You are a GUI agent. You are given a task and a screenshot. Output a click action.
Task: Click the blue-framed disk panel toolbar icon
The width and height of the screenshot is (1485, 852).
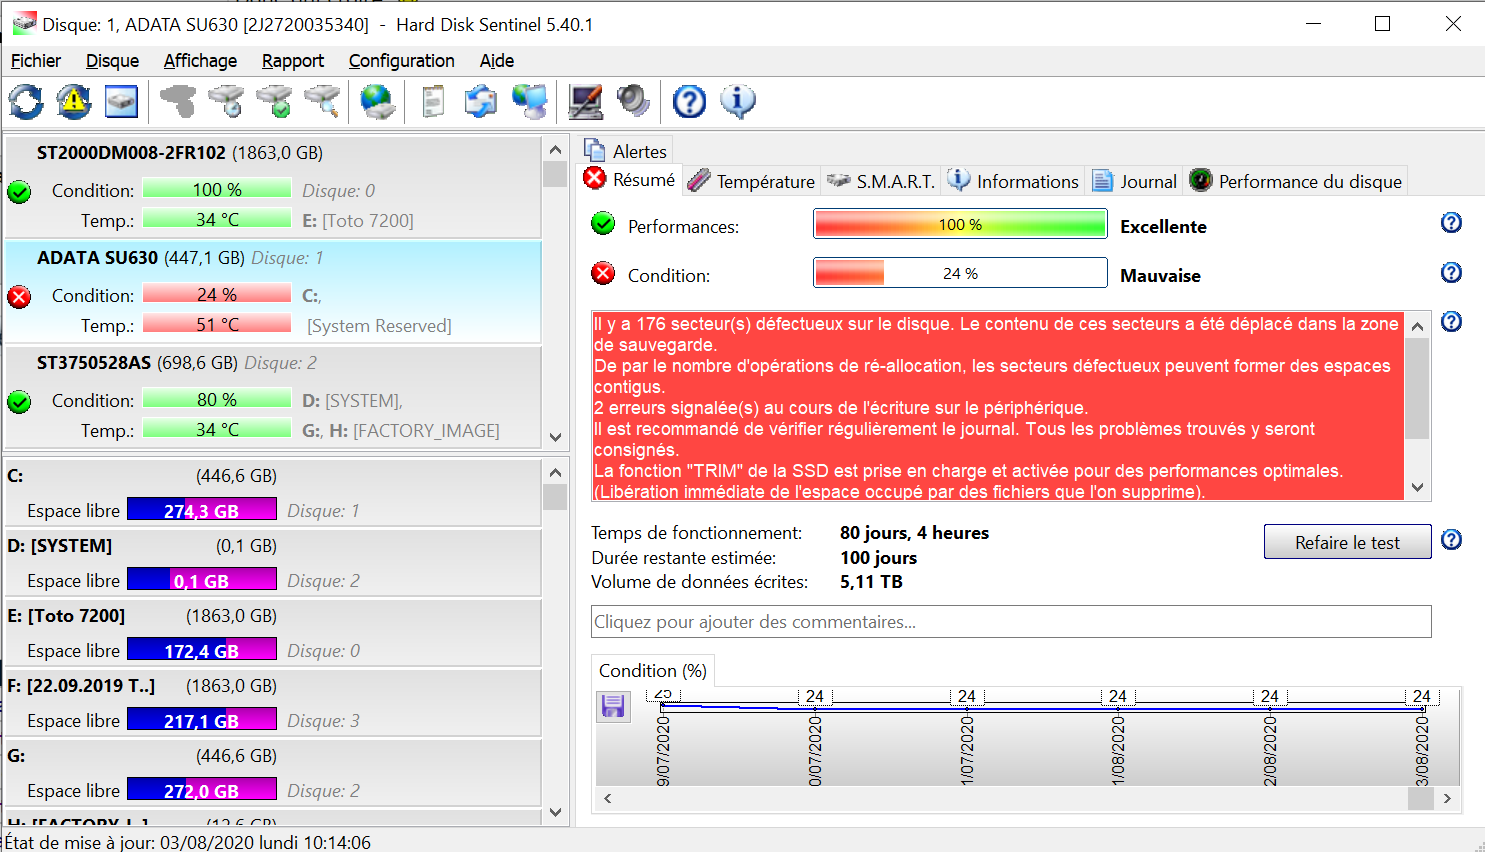[x=121, y=101]
